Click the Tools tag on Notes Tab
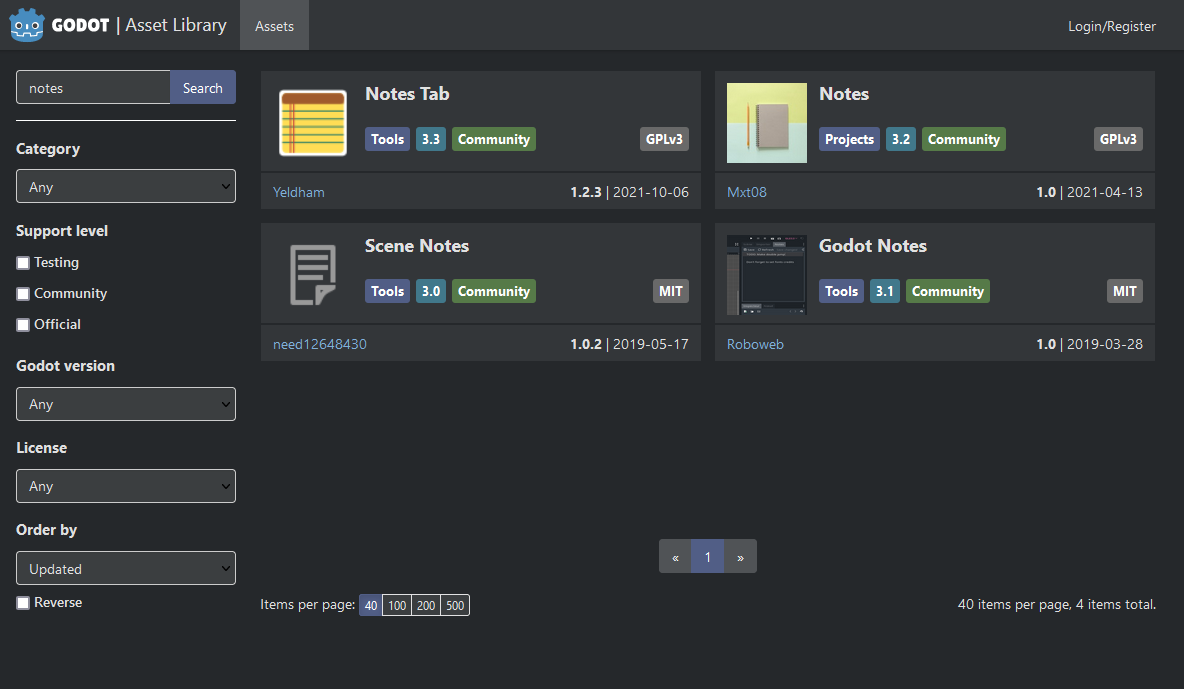 [387, 139]
